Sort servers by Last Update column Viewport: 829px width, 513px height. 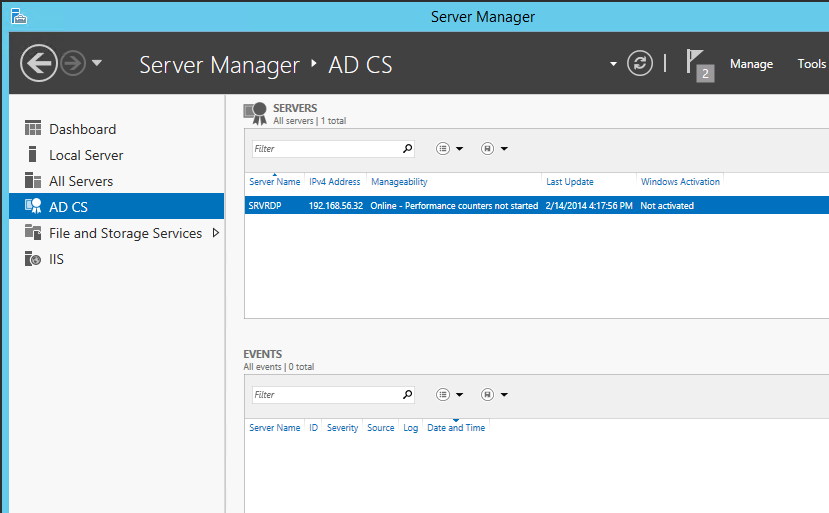tap(569, 181)
